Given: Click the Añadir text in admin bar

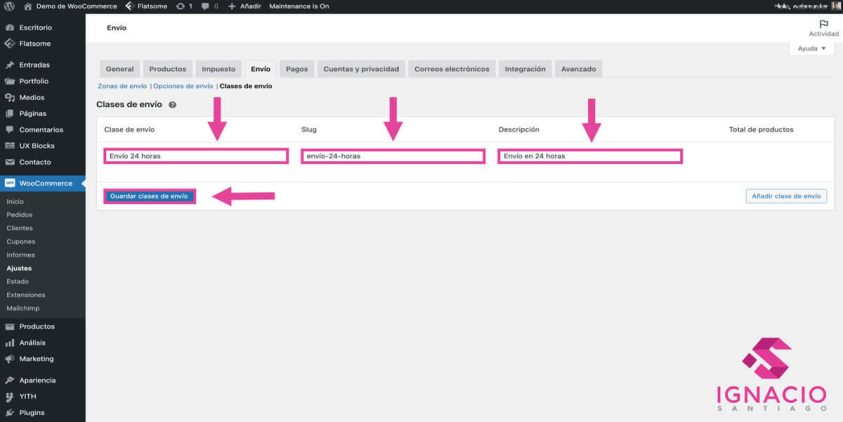Looking at the screenshot, I should click(251, 6).
